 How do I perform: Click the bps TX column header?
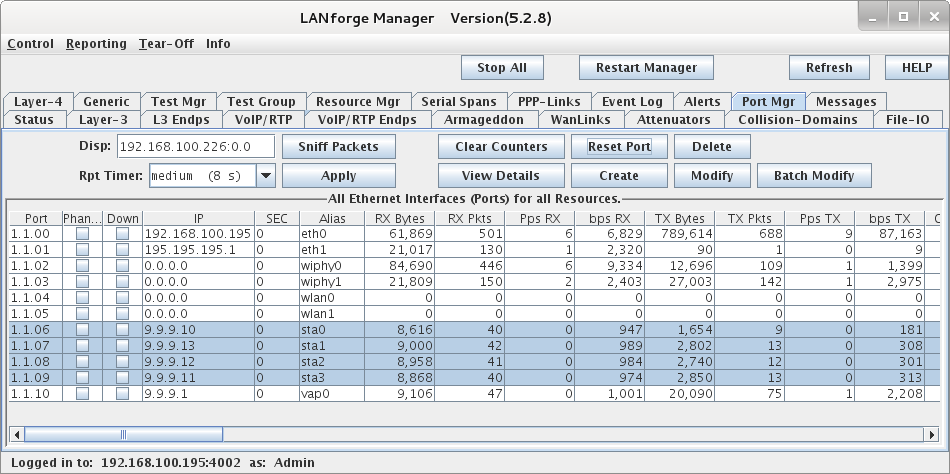click(x=889, y=218)
